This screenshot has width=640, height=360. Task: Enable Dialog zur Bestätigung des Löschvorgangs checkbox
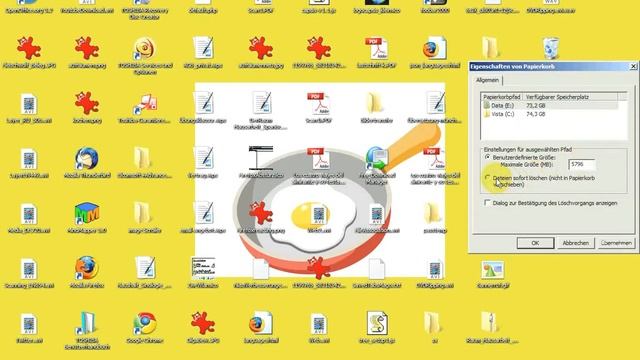(487, 202)
